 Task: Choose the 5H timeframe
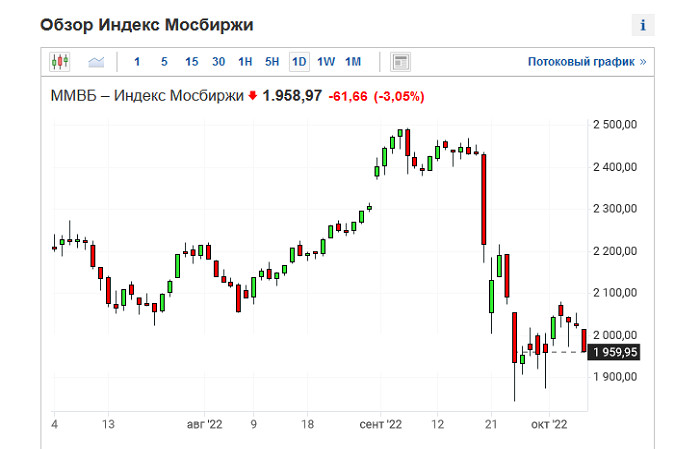pos(272,62)
